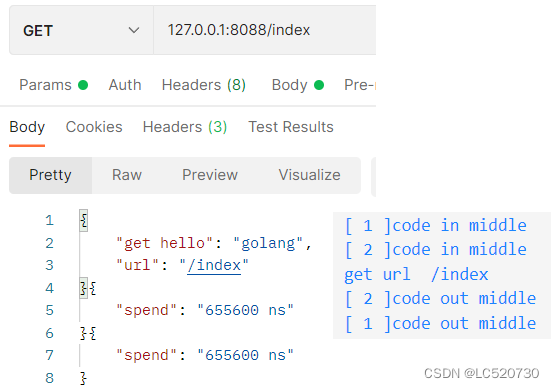Switch to the Auth request tab

pos(125,85)
